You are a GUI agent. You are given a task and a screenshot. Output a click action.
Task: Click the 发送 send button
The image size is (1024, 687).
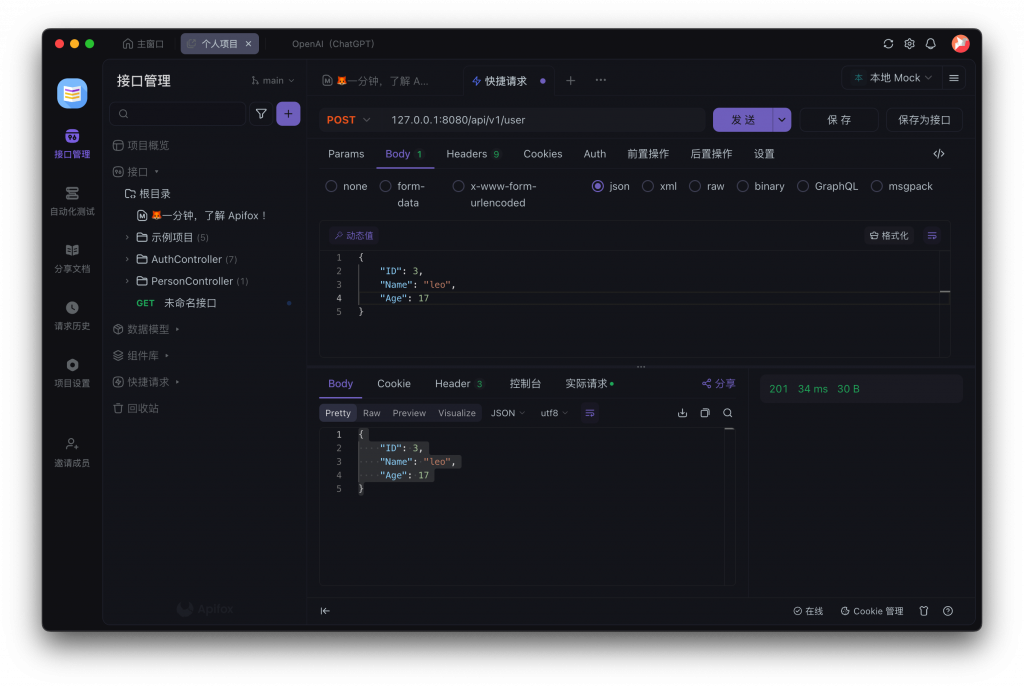(x=743, y=120)
